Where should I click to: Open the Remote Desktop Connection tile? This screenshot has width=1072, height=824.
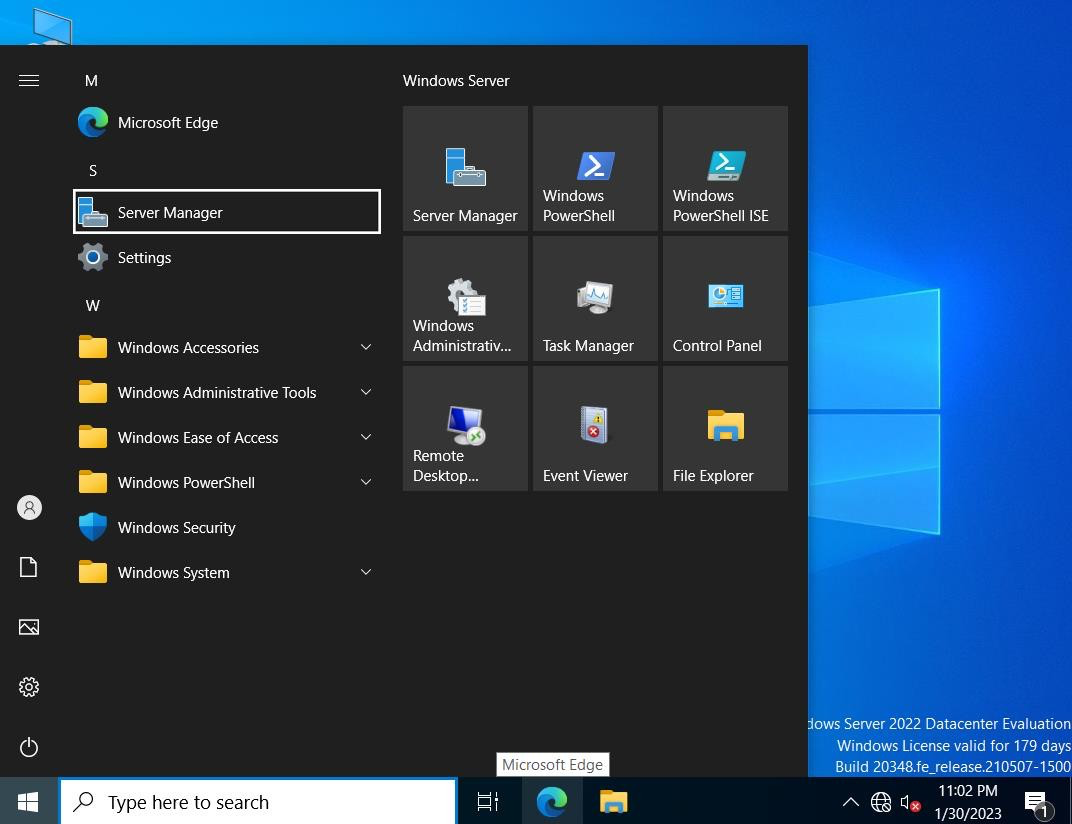(x=465, y=428)
